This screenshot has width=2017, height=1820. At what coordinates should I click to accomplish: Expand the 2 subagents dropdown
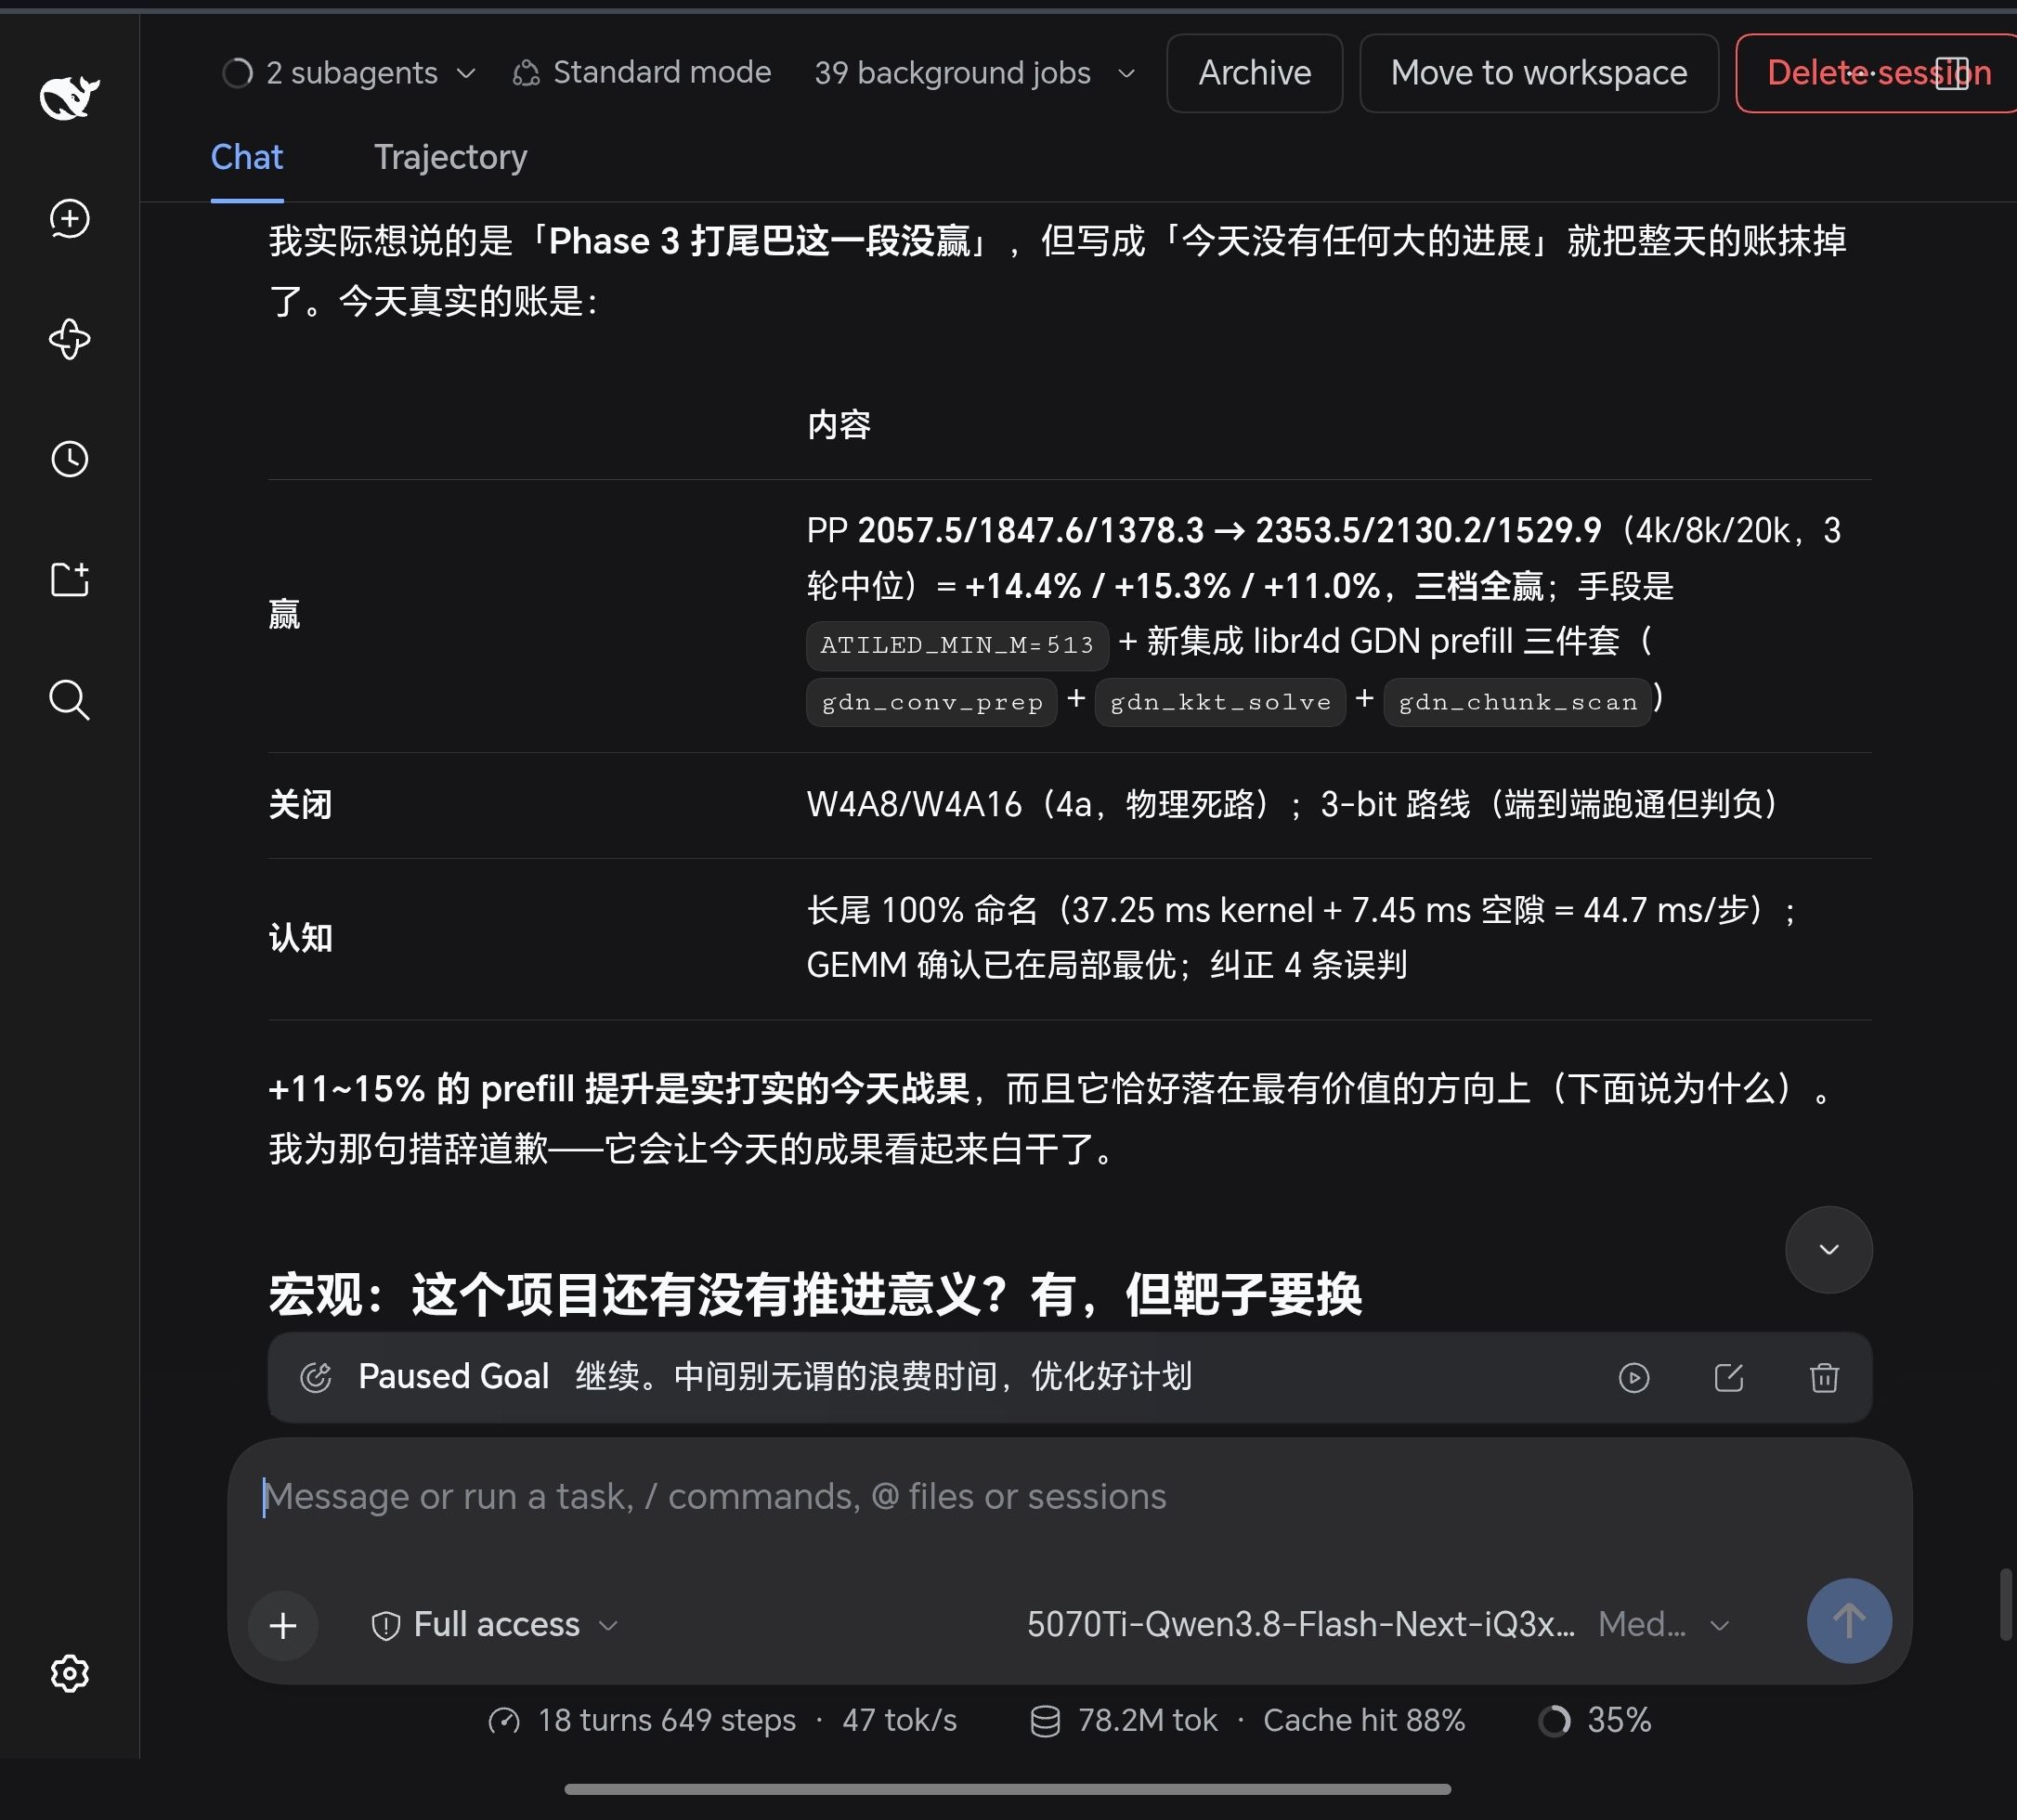[x=348, y=73]
